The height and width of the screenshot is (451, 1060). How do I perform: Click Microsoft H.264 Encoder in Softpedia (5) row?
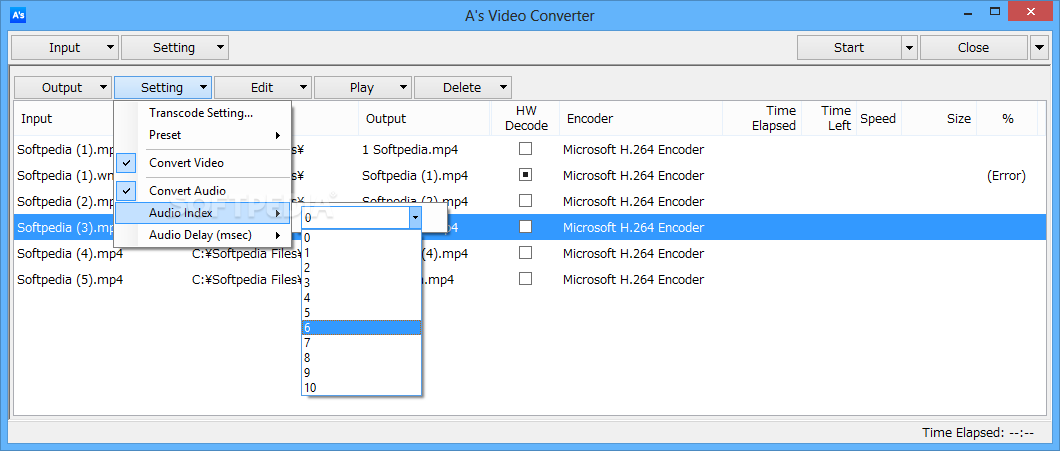point(633,279)
